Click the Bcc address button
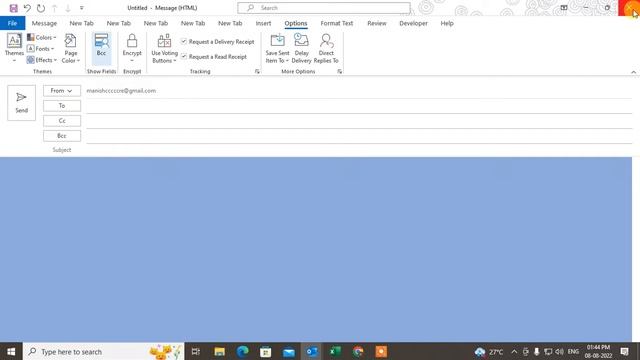The height and width of the screenshot is (360, 640). [x=62, y=136]
